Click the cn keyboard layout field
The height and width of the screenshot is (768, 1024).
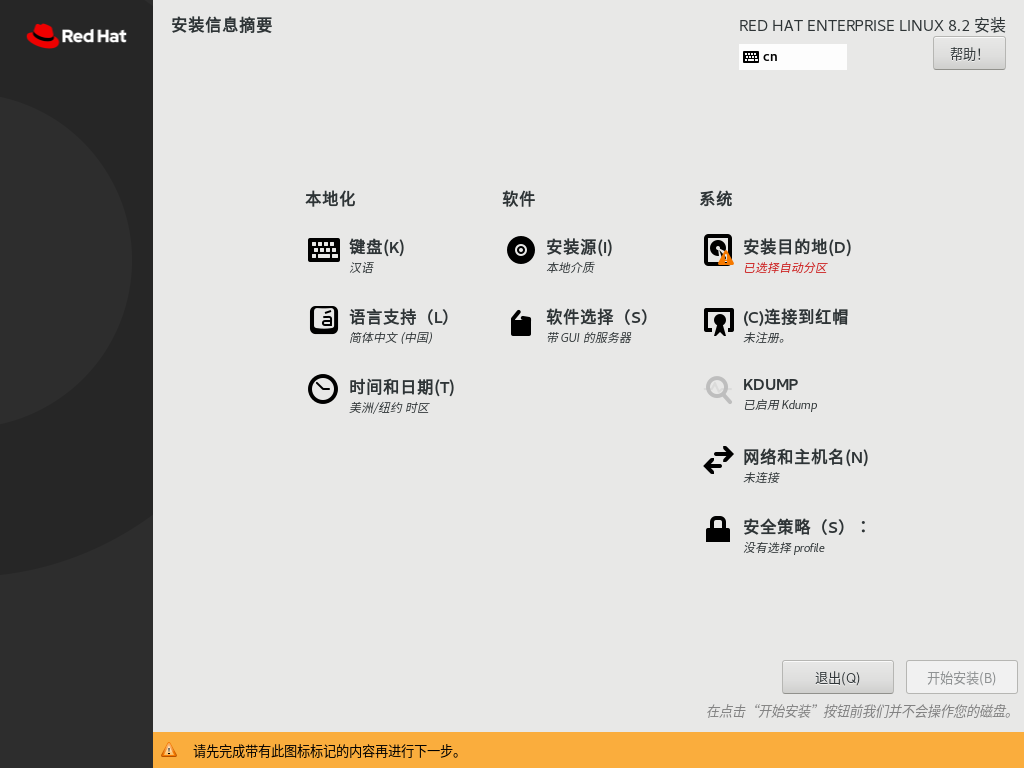click(793, 57)
